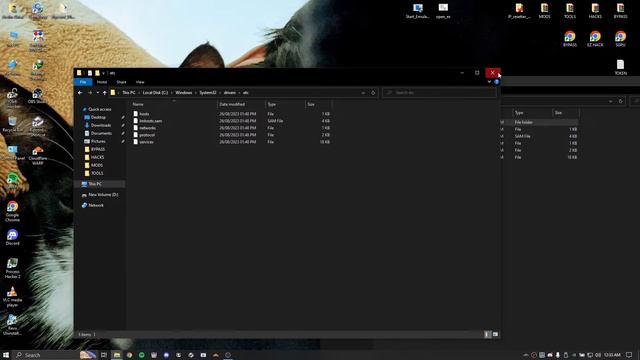Select Process Hacker 2 desktop icon

click(12, 268)
